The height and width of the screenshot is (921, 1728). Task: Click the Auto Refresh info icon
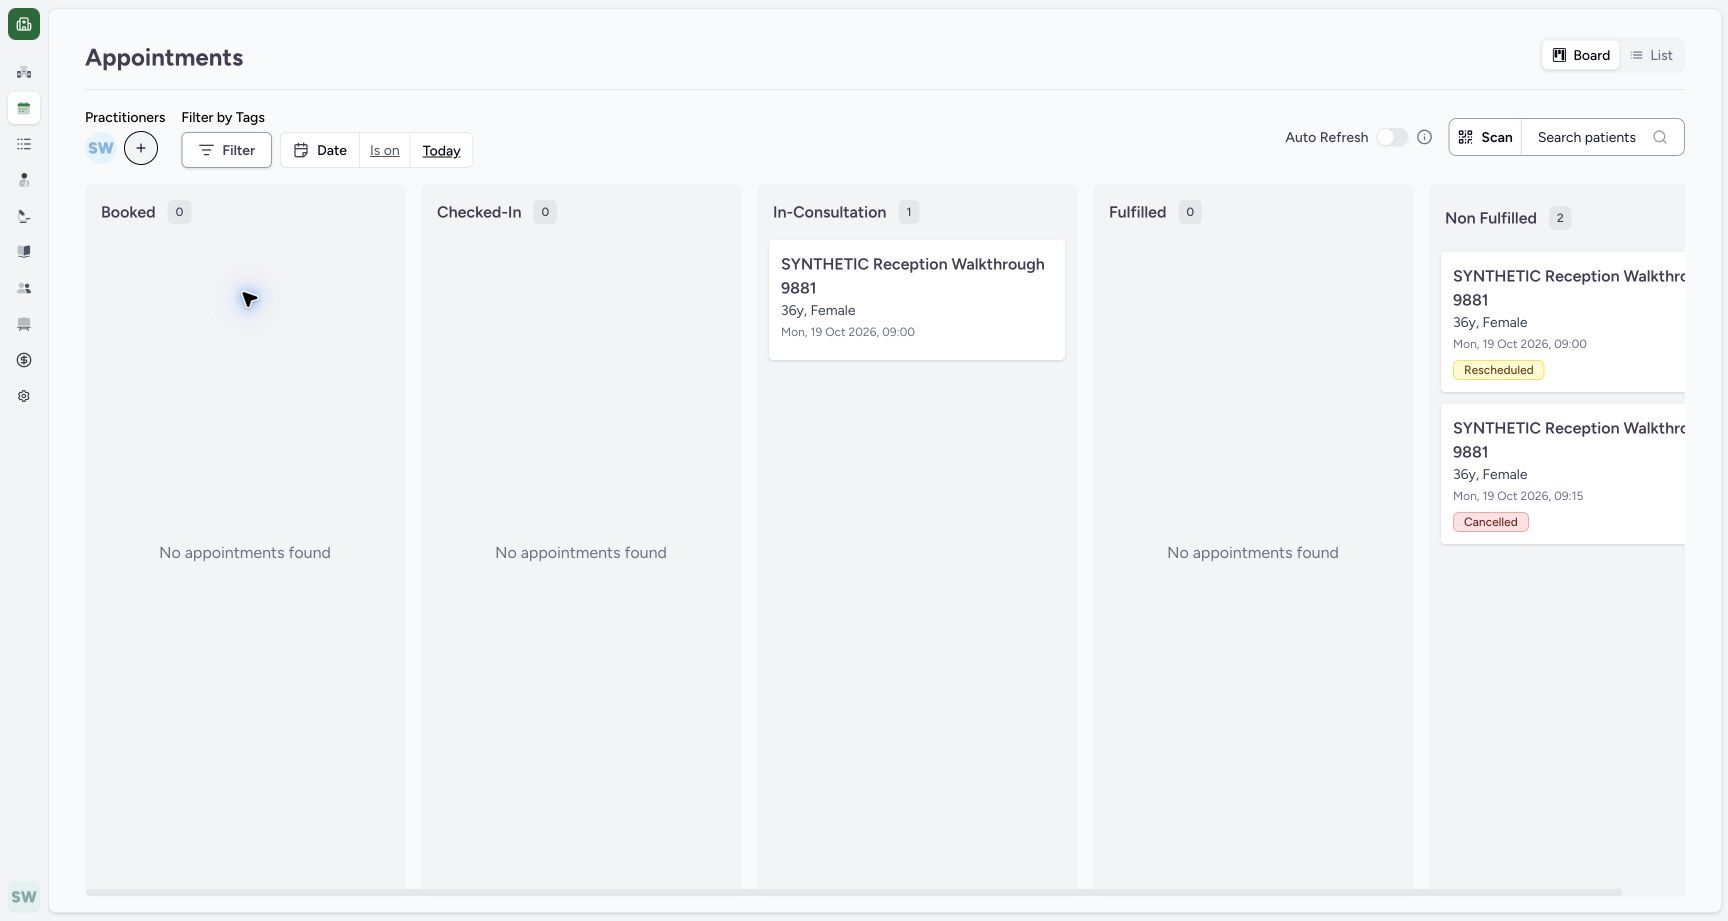point(1425,137)
